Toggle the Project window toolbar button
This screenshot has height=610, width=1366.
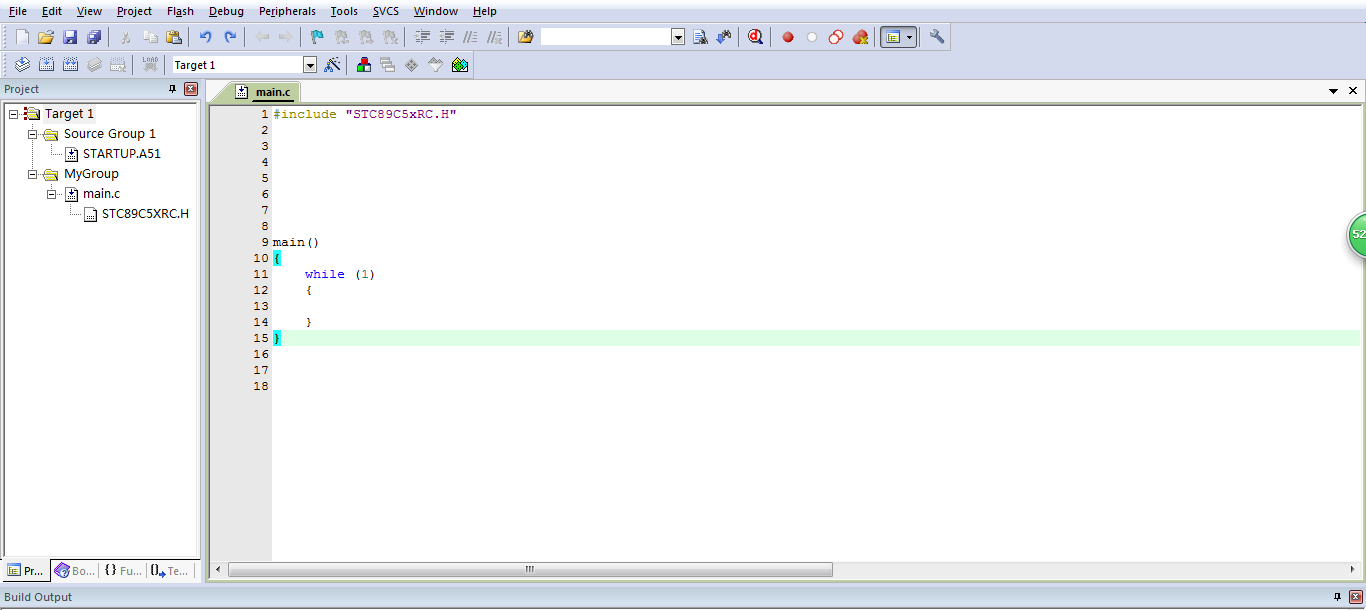pyautogui.click(x=892, y=37)
